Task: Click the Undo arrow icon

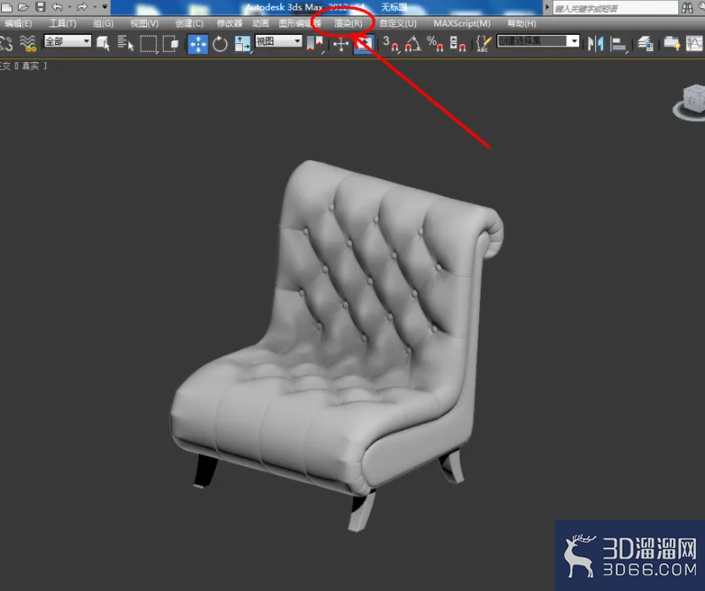Action: pos(57,7)
